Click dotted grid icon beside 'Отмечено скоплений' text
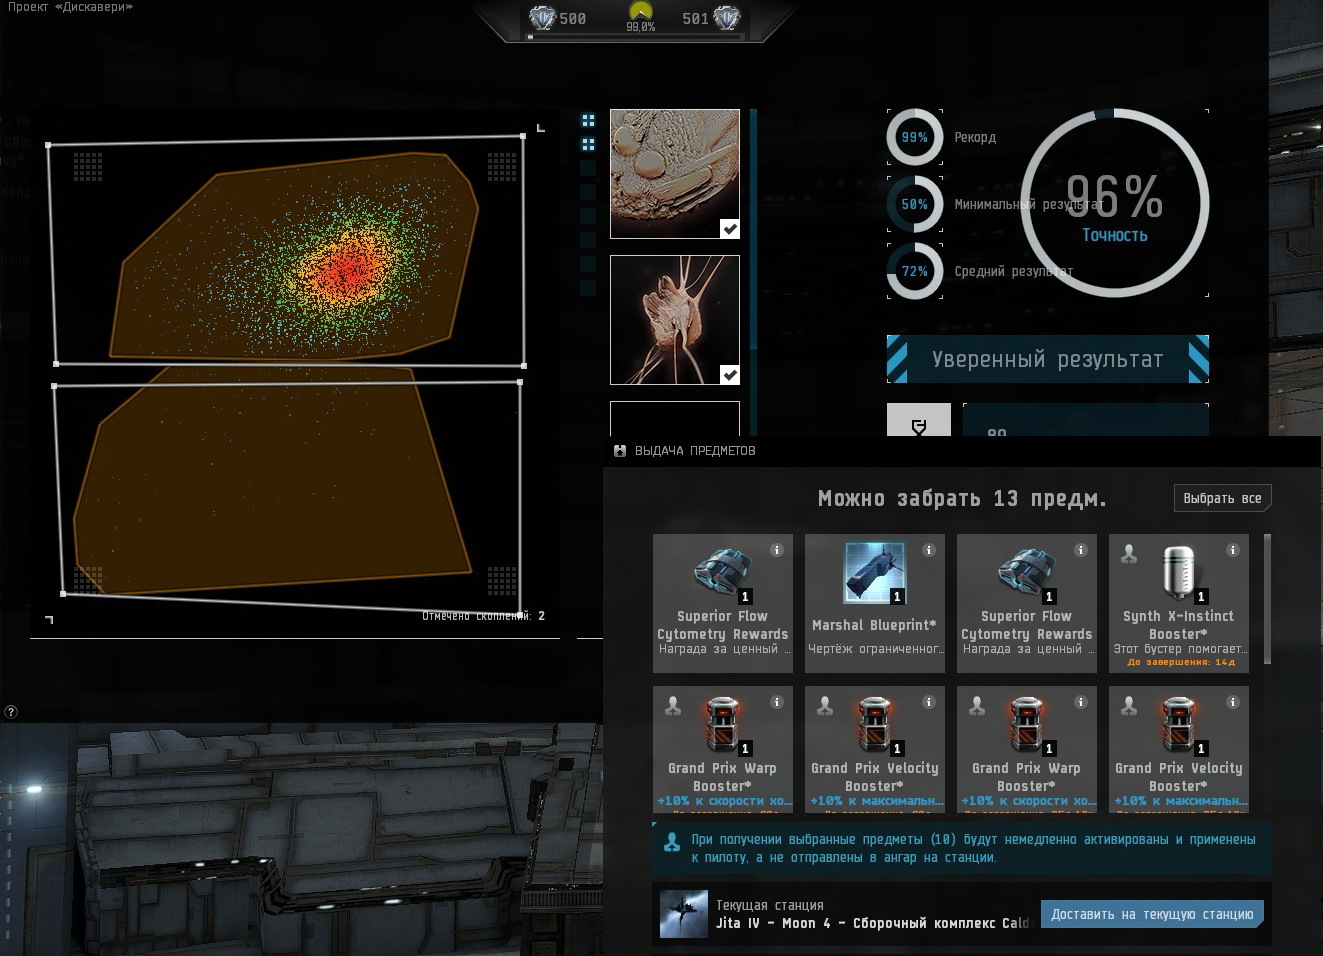Screen dimensions: 1323x956 502,580
